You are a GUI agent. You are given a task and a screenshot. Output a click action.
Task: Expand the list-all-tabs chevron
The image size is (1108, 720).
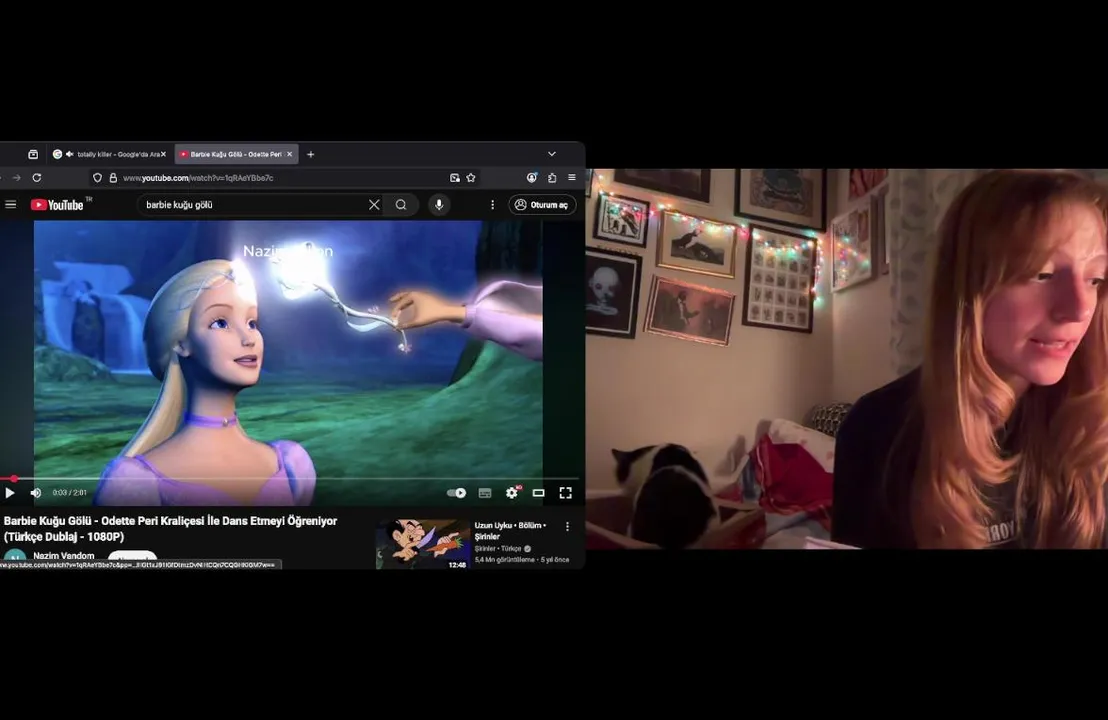pyautogui.click(x=552, y=154)
